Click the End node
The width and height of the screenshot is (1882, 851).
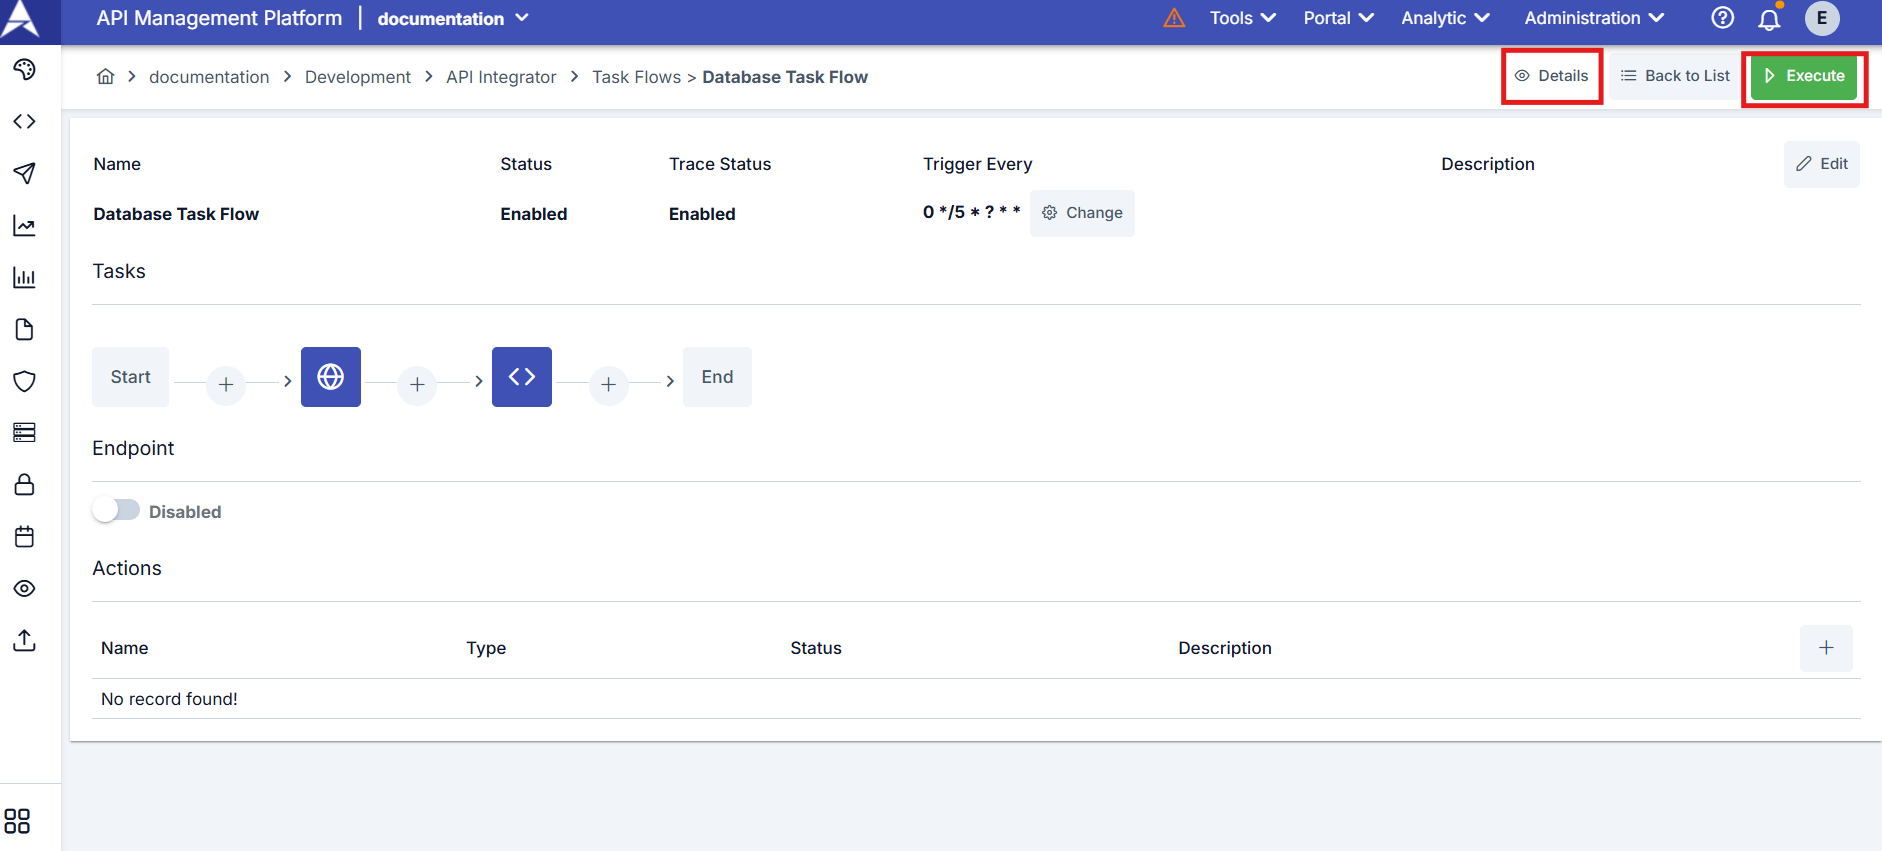717,377
